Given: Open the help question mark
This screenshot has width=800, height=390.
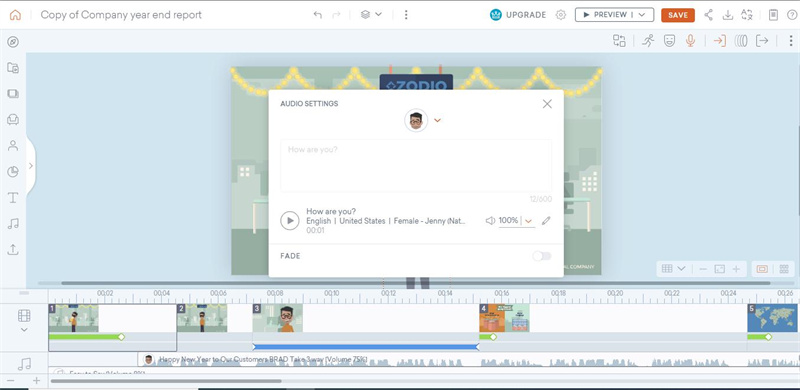Looking at the screenshot, I should coord(791,15).
